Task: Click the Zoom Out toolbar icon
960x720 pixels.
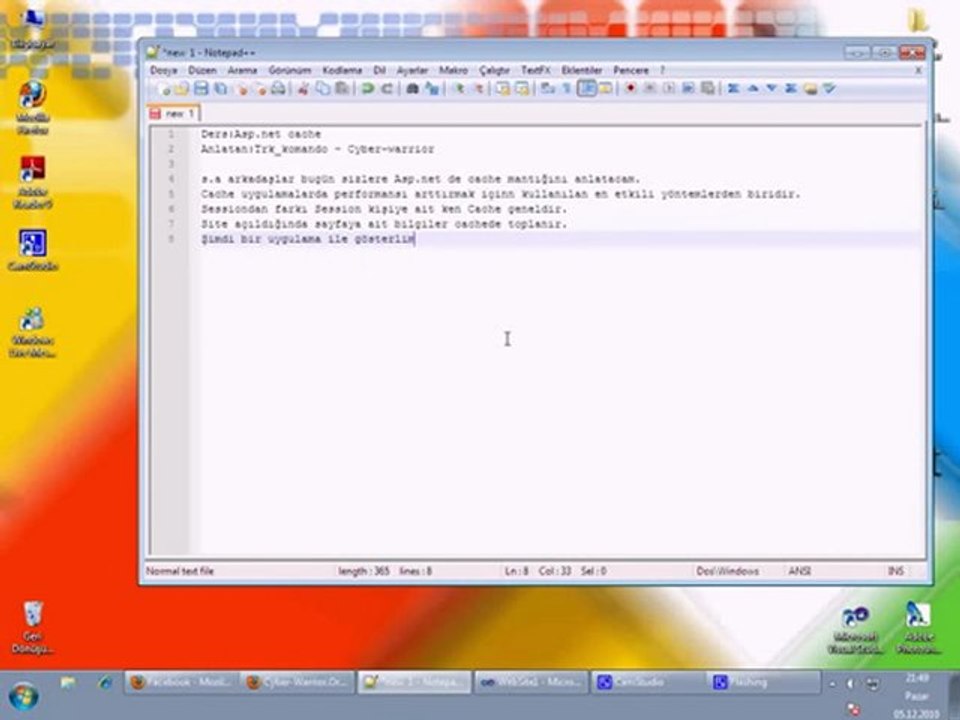Action: point(478,89)
